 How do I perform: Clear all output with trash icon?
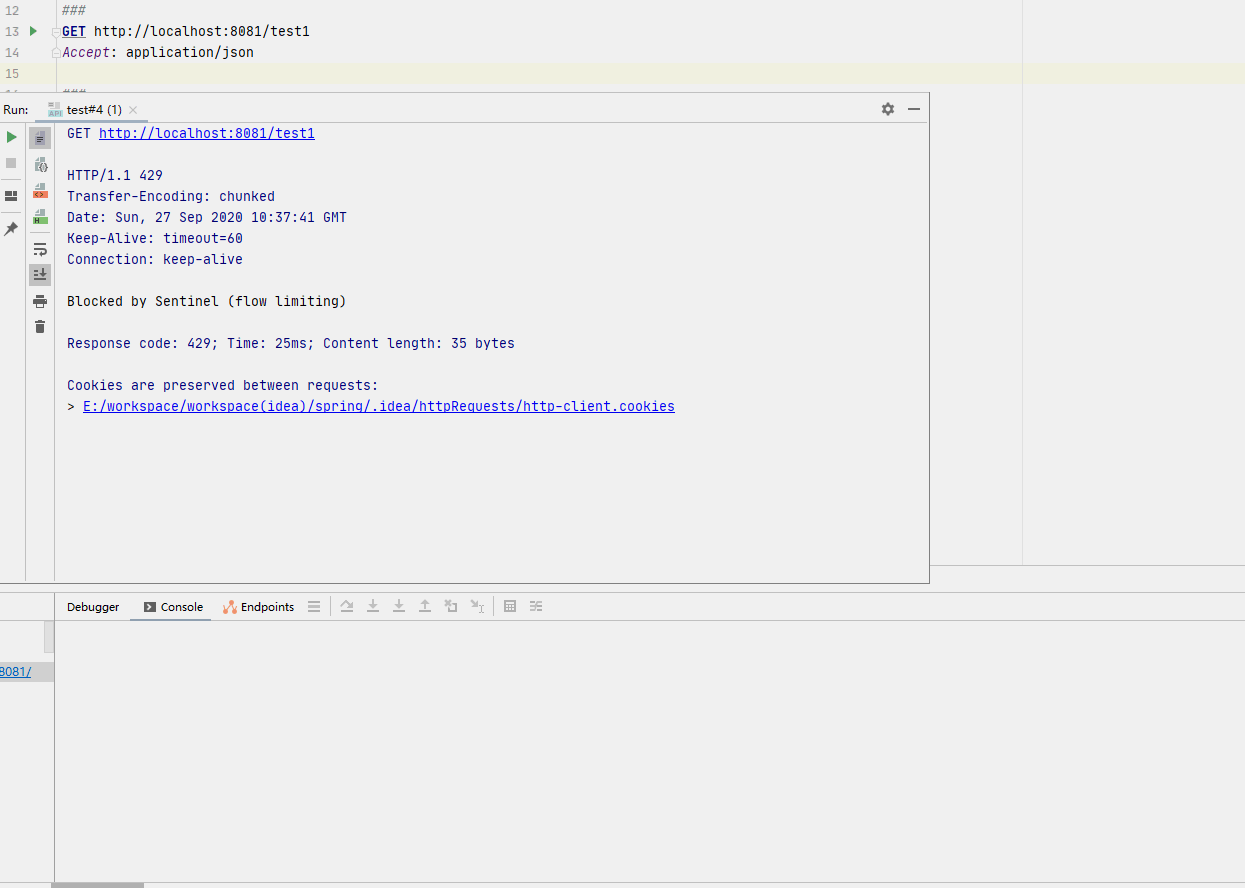coord(40,327)
